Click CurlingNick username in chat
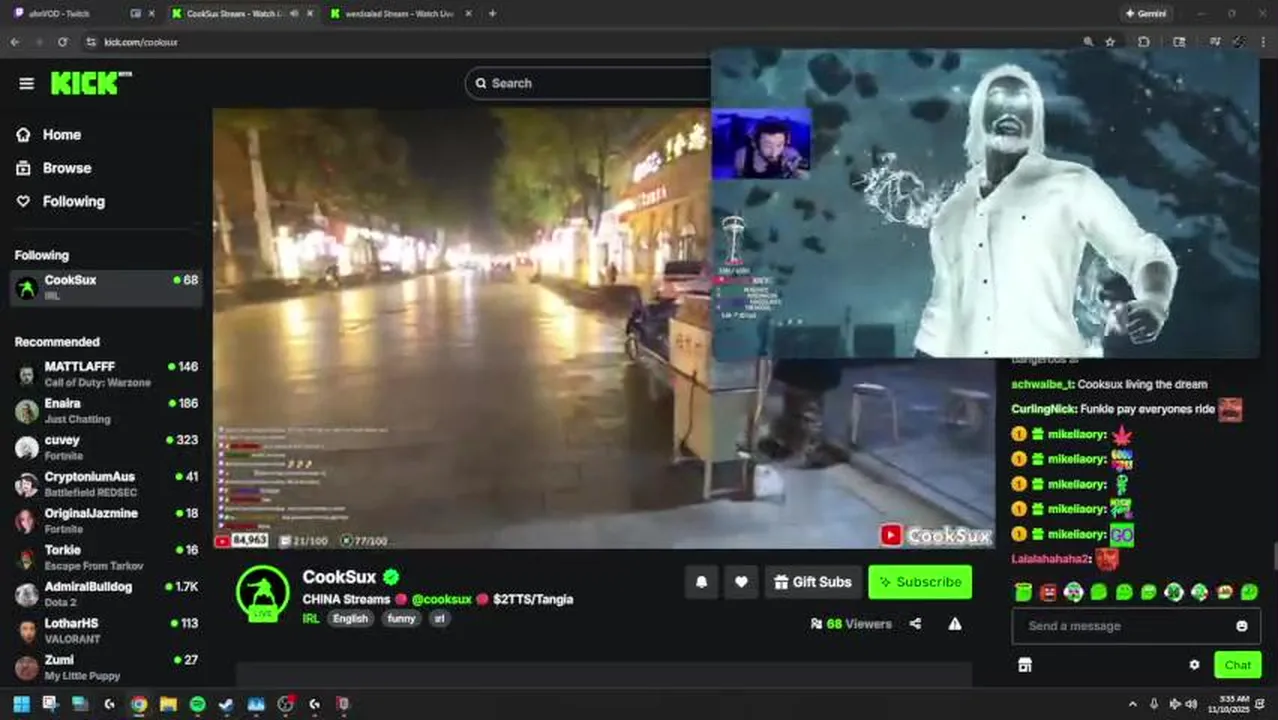 pos(1043,409)
